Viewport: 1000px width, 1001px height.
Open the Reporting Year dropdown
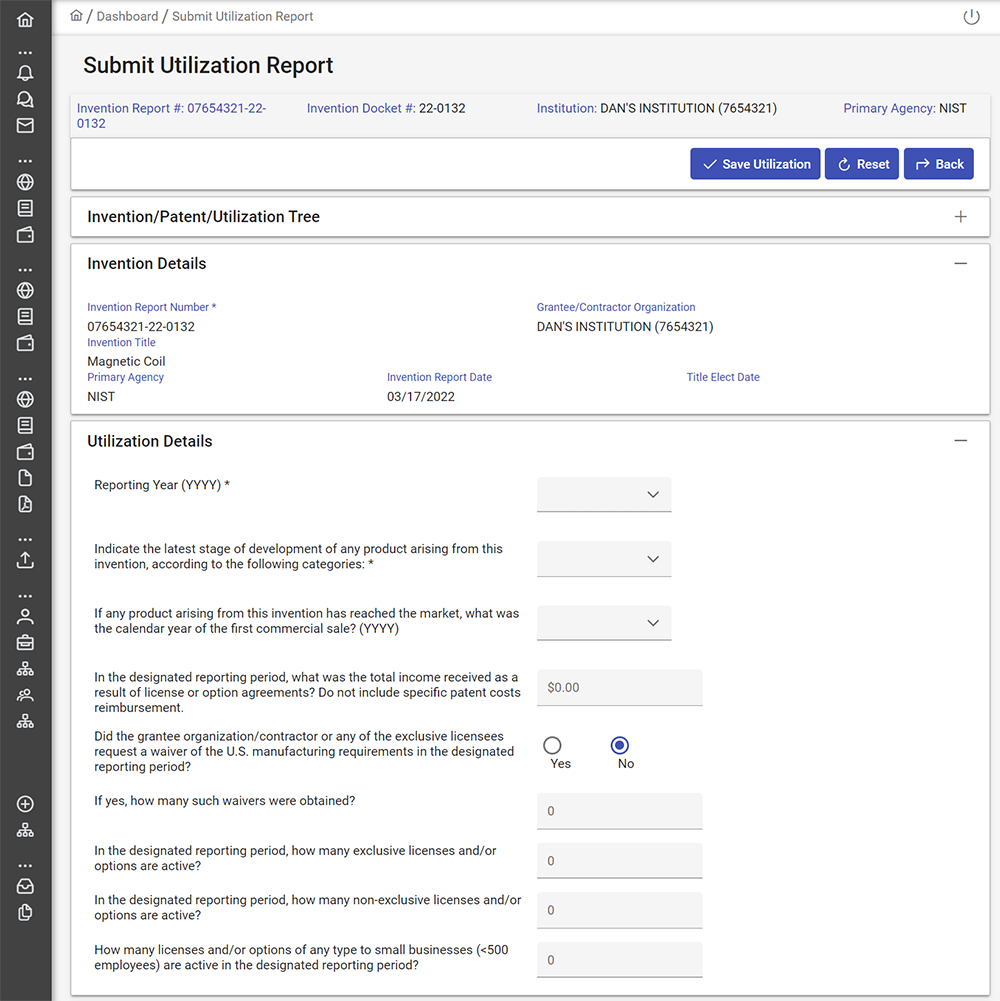(x=604, y=494)
